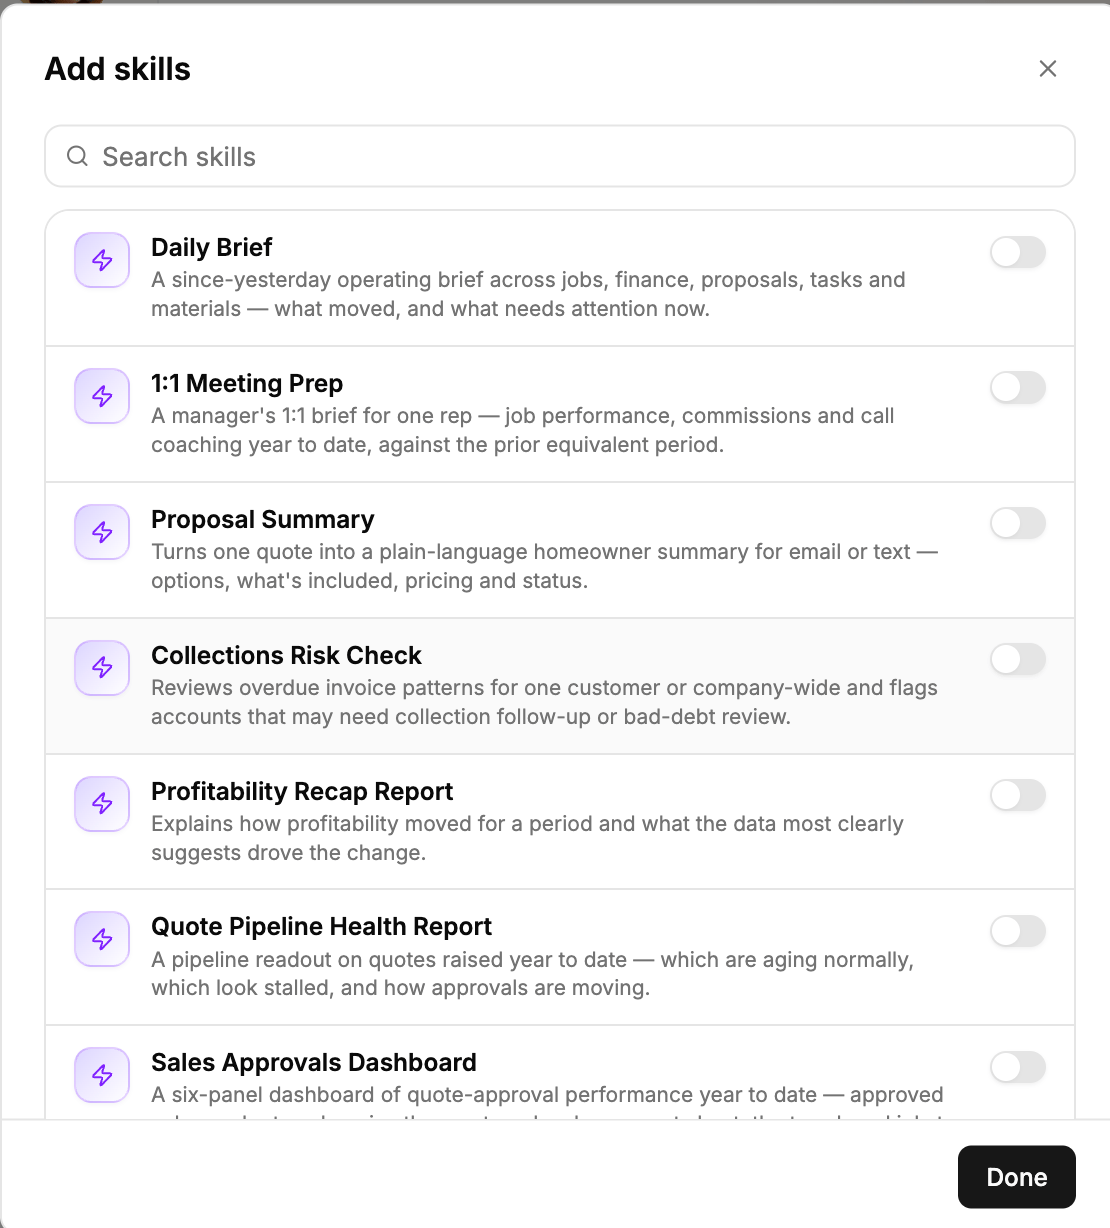Click the Daily Brief lightning bolt icon
This screenshot has height=1228, width=1110.
pos(102,260)
